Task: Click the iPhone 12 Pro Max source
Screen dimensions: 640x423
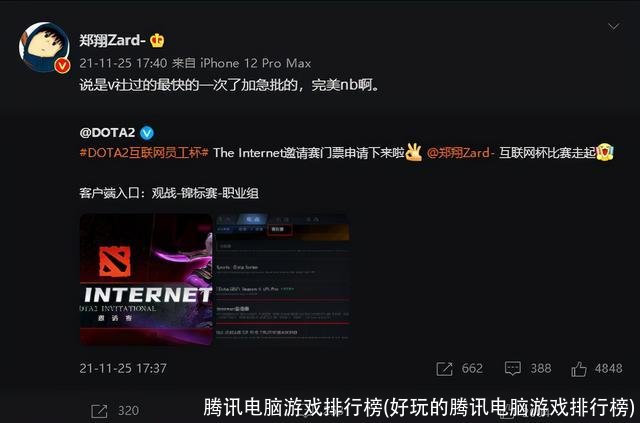Action: 256,63
